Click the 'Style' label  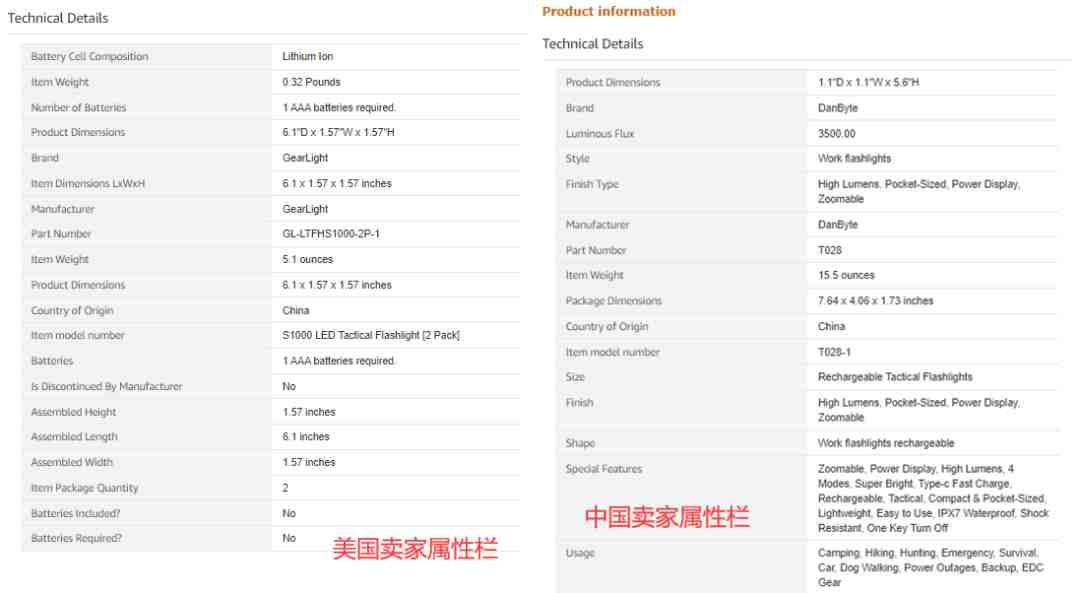coord(577,158)
